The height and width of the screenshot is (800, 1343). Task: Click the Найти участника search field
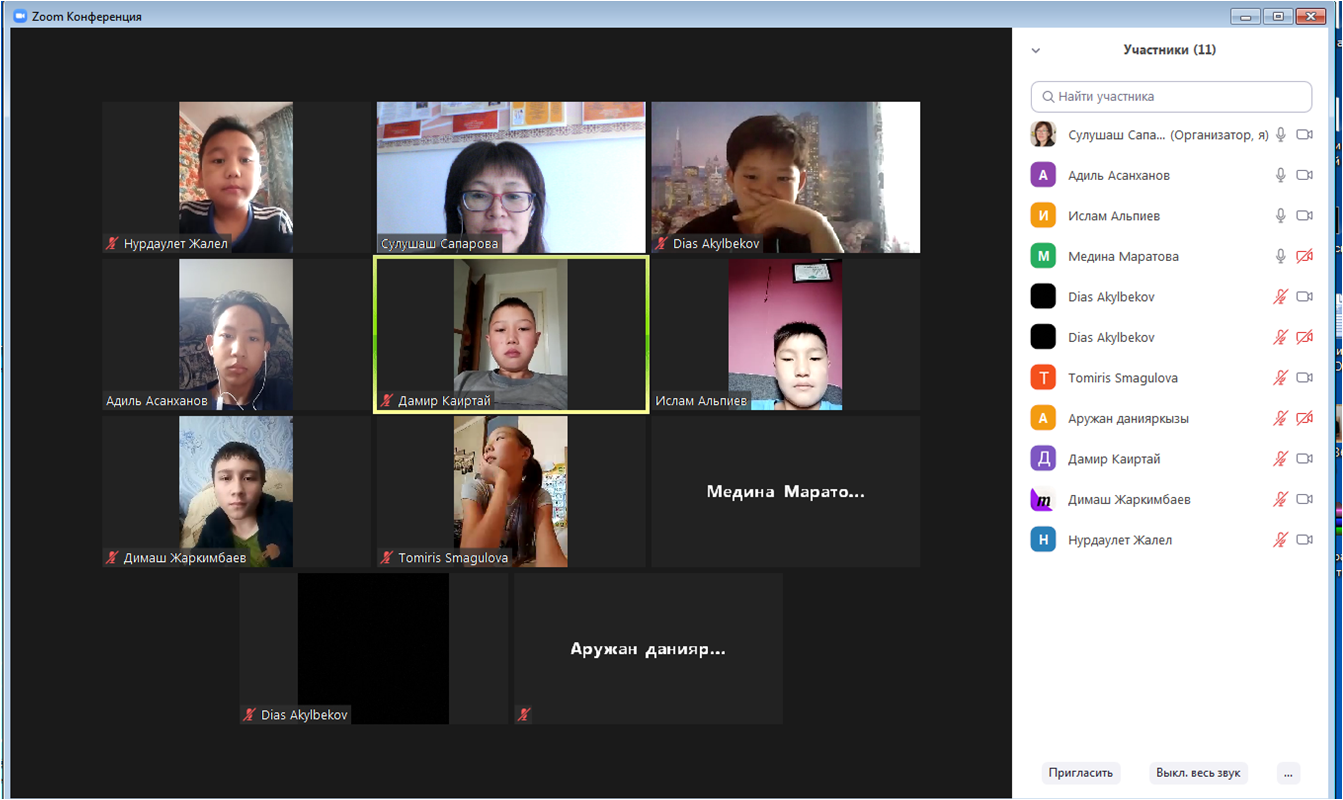1171,97
